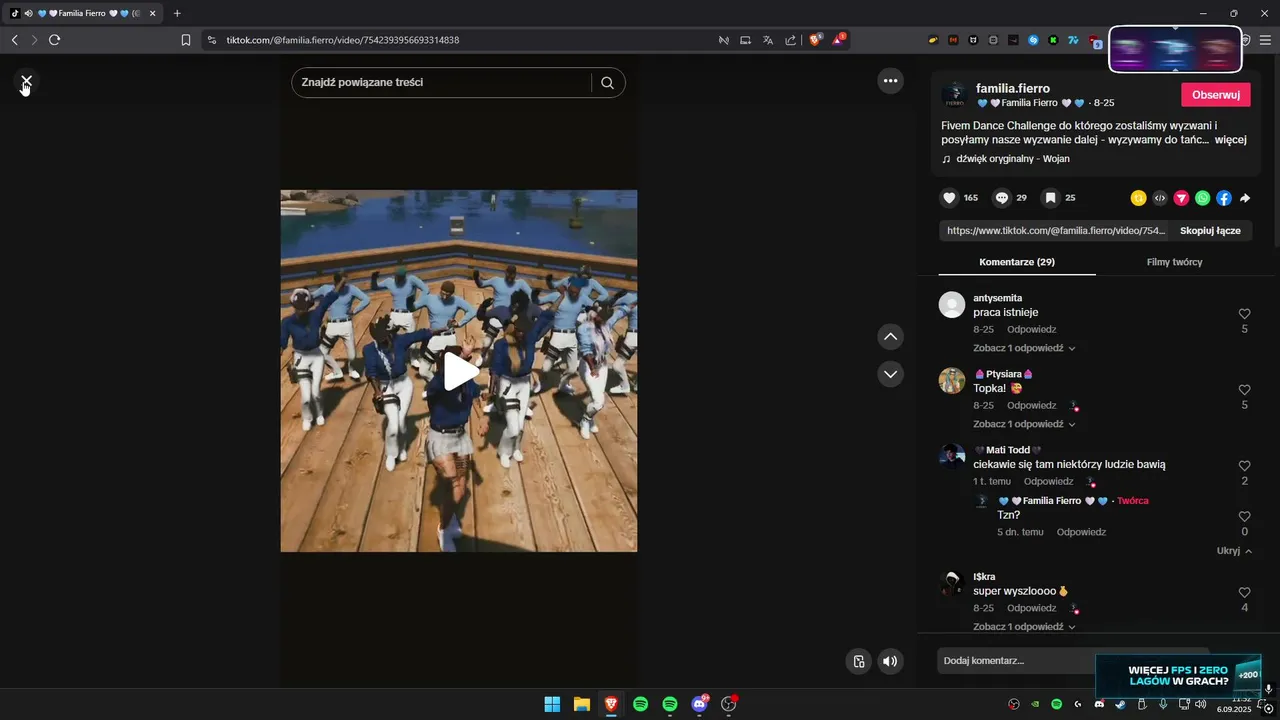Image resolution: width=1280 pixels, height=720 pixels.
Task: Open Windows Start menu
Action: tap(552, 704)
